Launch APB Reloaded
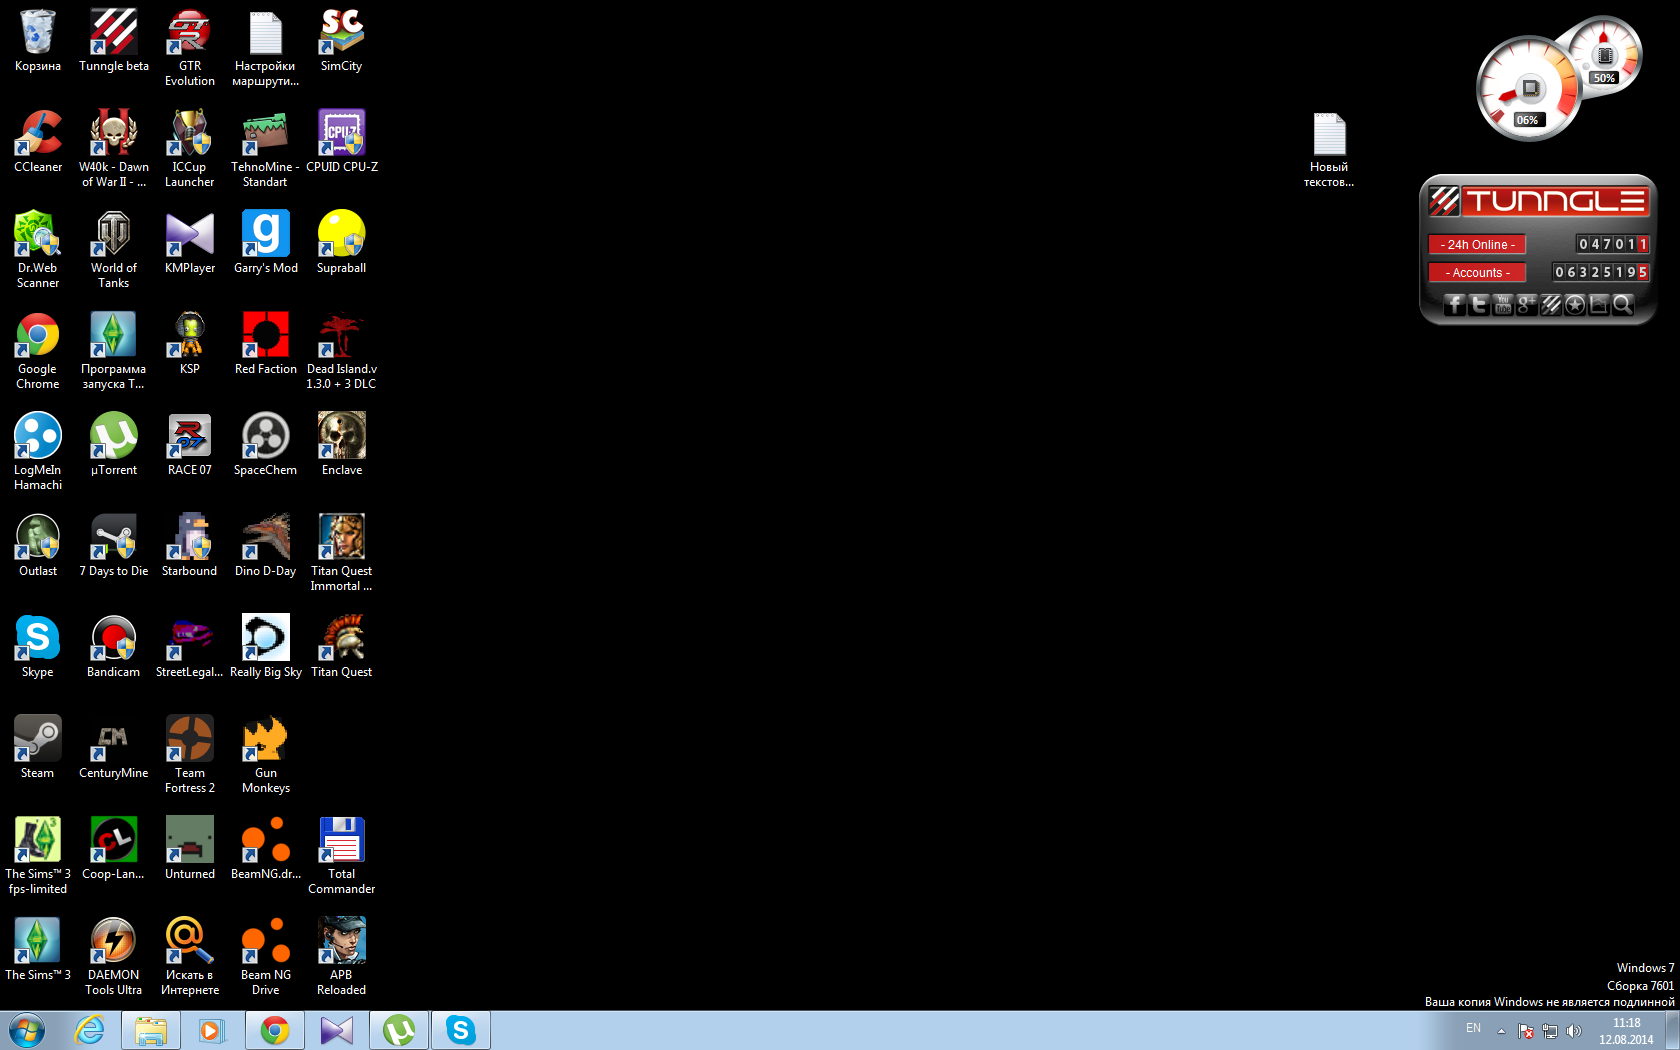The height and width of the screenshot is (1050, 1680). pyautogui.click(x=342, y=957)
